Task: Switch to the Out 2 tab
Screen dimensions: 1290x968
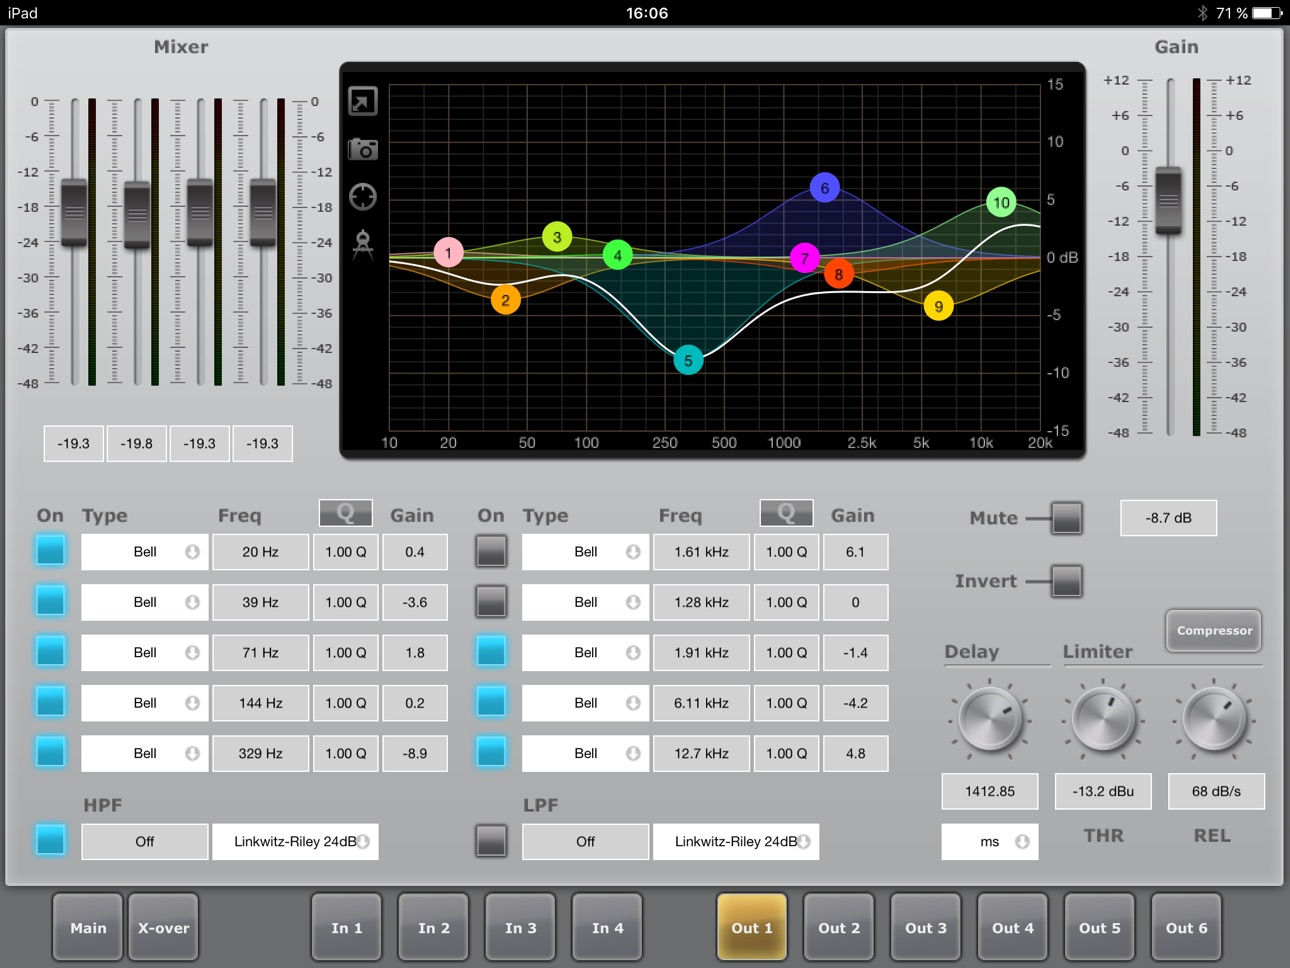Action: click(839, 928)
